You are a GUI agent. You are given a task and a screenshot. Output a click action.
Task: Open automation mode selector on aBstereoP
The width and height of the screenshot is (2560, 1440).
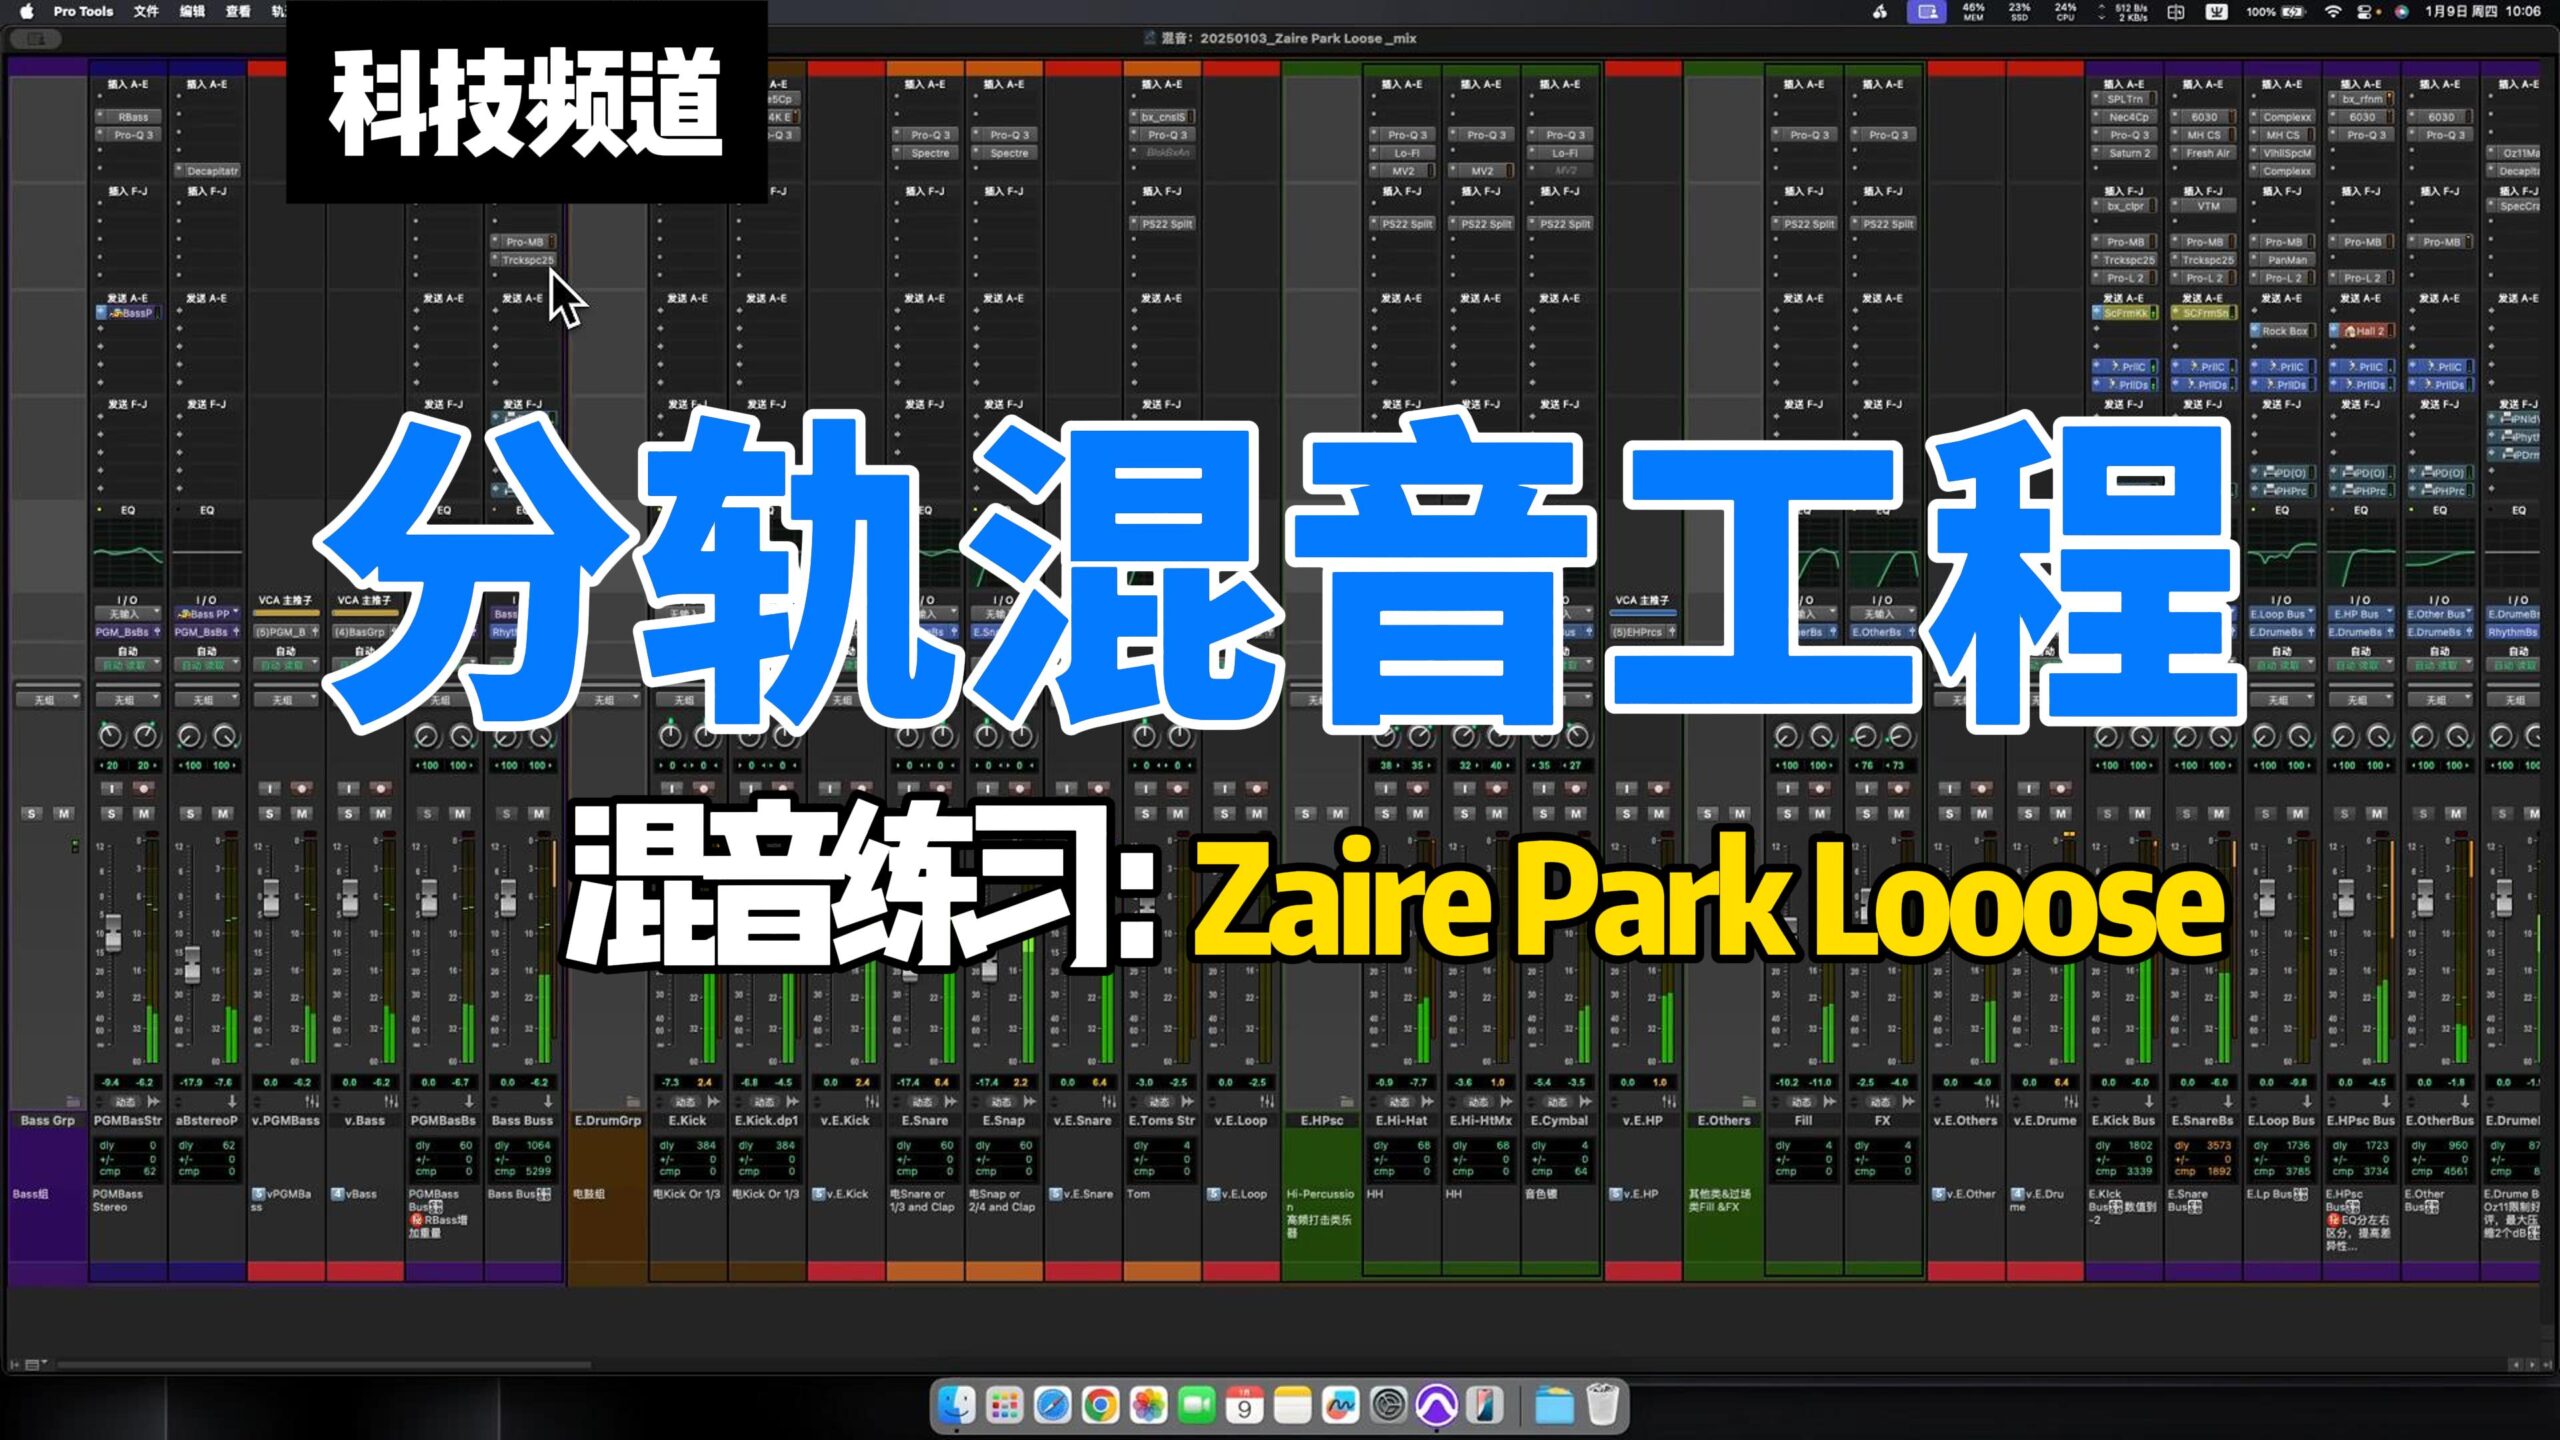tap(207, 664)
